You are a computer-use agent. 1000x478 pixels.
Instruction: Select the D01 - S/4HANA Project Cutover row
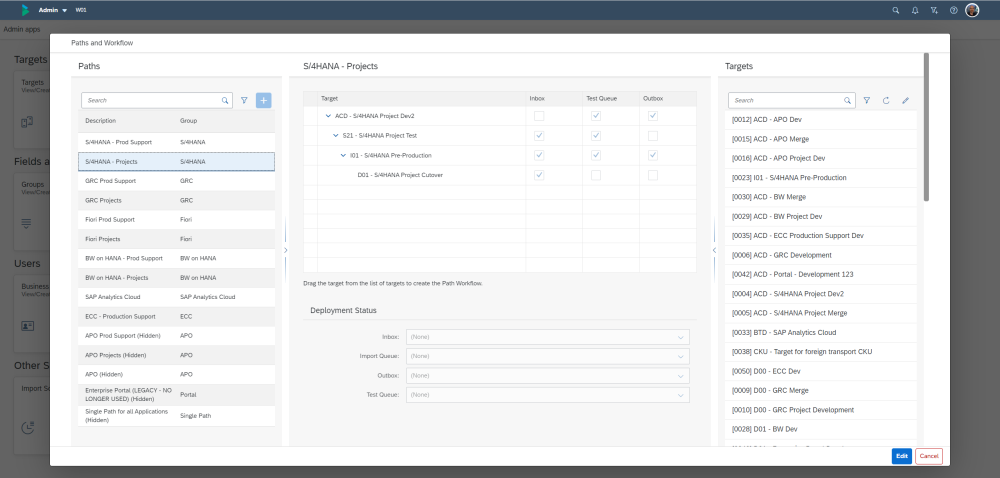(x=500, y=175)
